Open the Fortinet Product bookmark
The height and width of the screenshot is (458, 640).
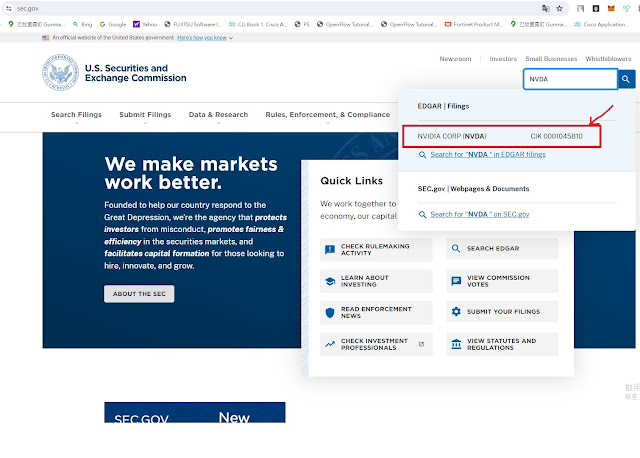click(474, 24)
